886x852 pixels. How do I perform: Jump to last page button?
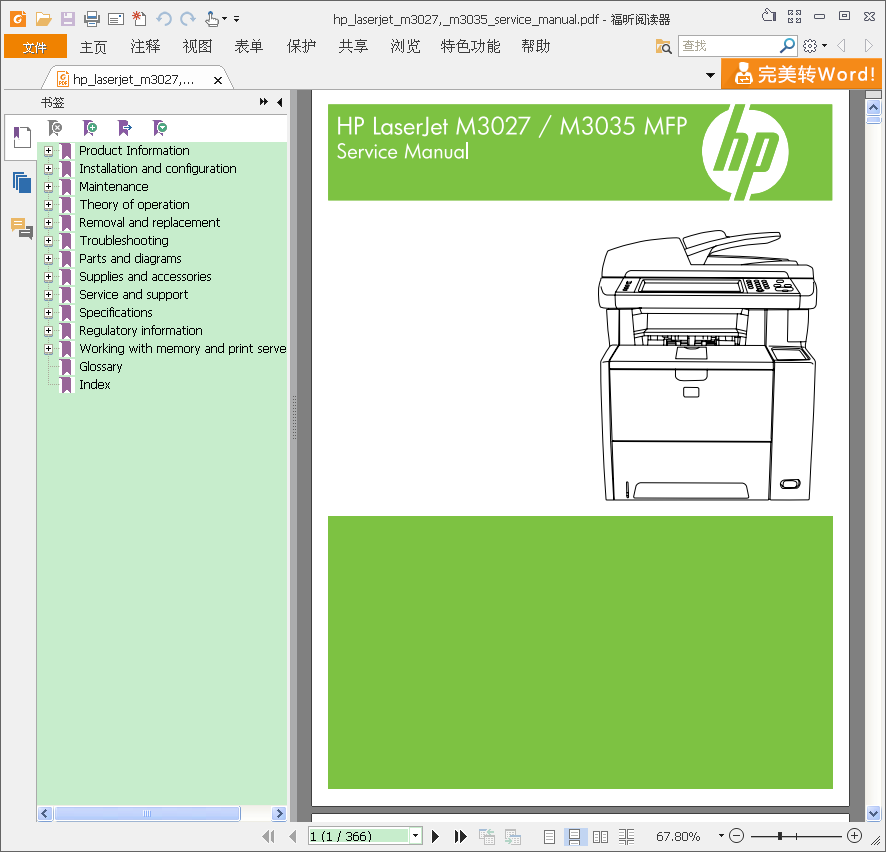tap(461, 836)
